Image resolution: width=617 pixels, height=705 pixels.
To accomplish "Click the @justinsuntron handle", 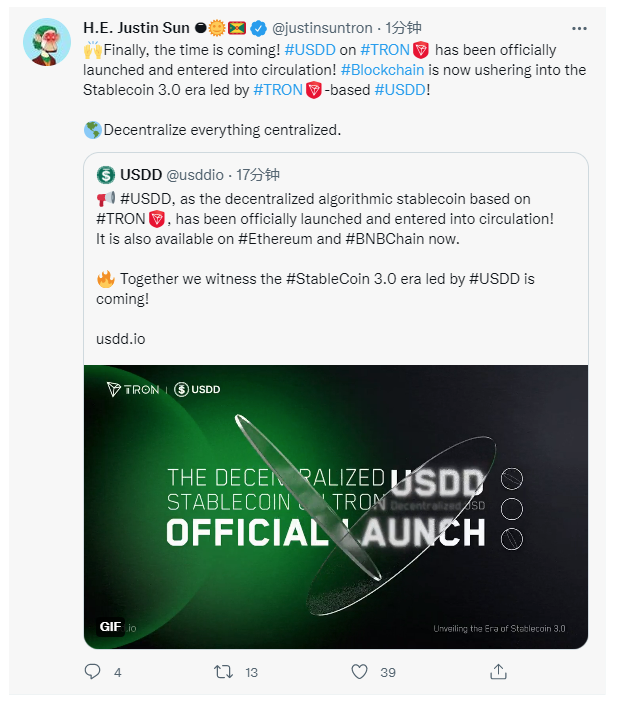I will 321,28.
